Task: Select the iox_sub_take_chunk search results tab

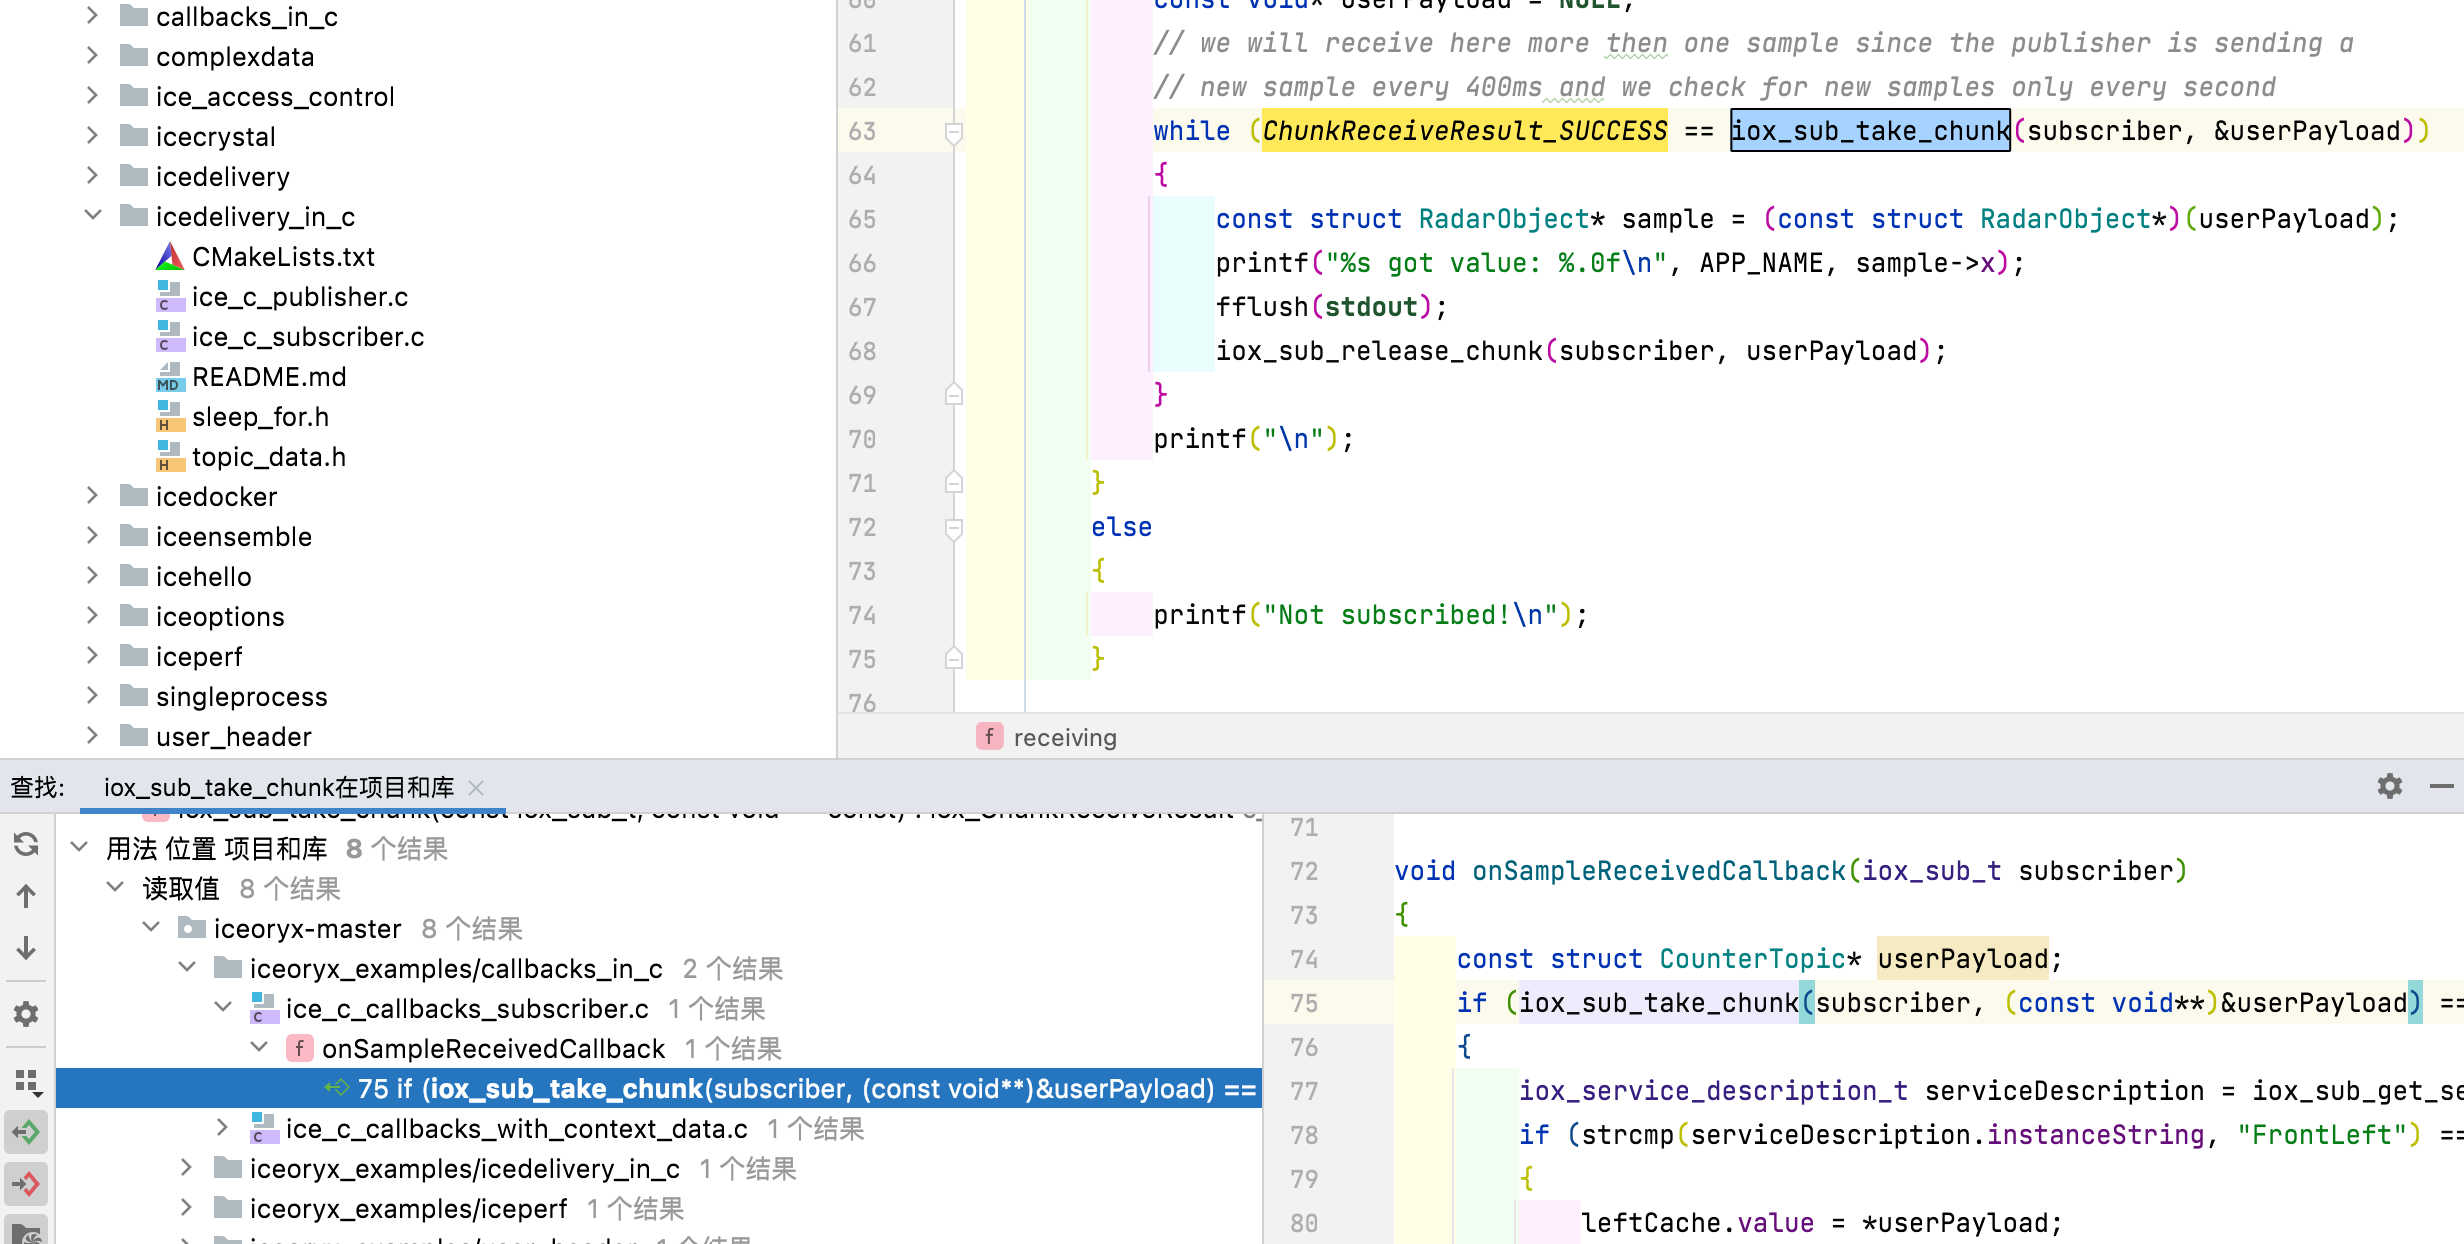Action: click(278, 787)
